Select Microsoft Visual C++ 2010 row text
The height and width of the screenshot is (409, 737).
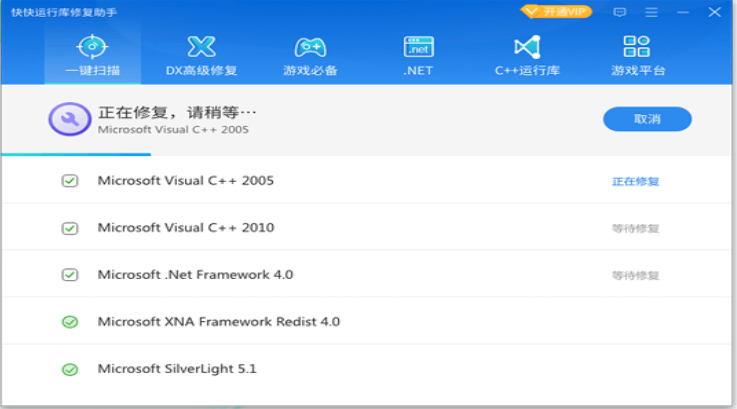(186, 228)
